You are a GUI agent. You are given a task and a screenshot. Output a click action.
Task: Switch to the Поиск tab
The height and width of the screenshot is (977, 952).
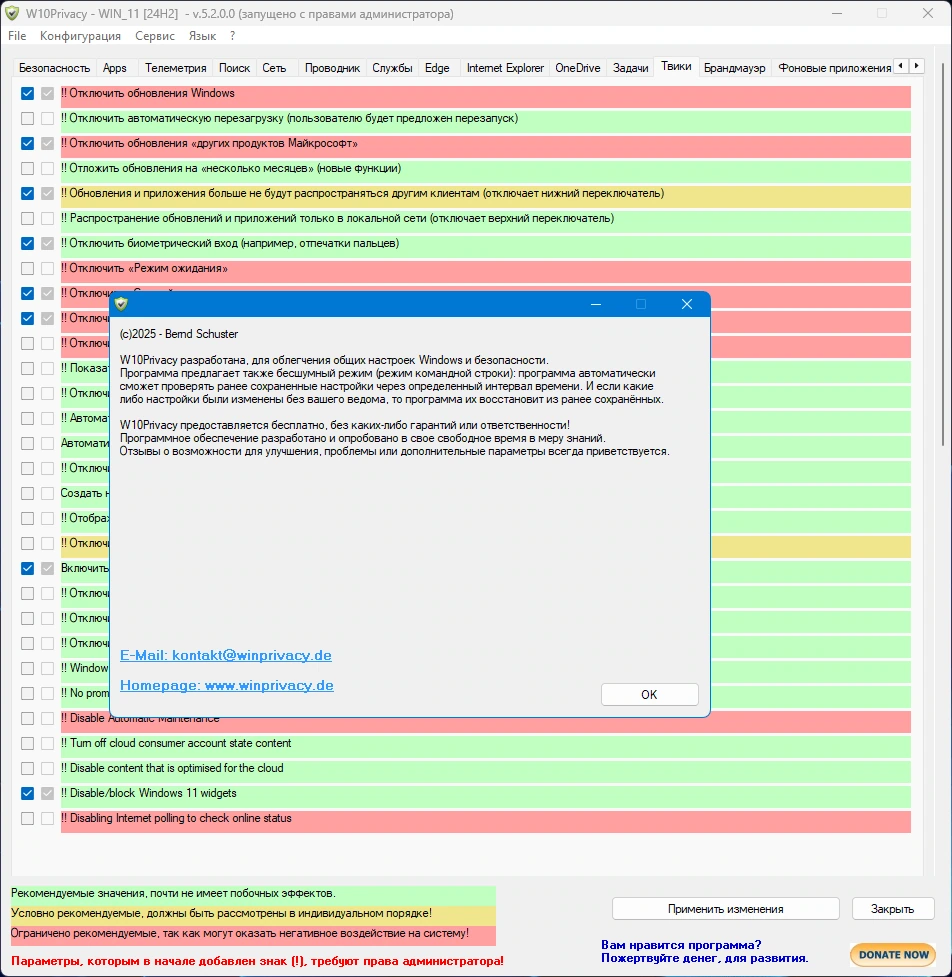[234, 68]
